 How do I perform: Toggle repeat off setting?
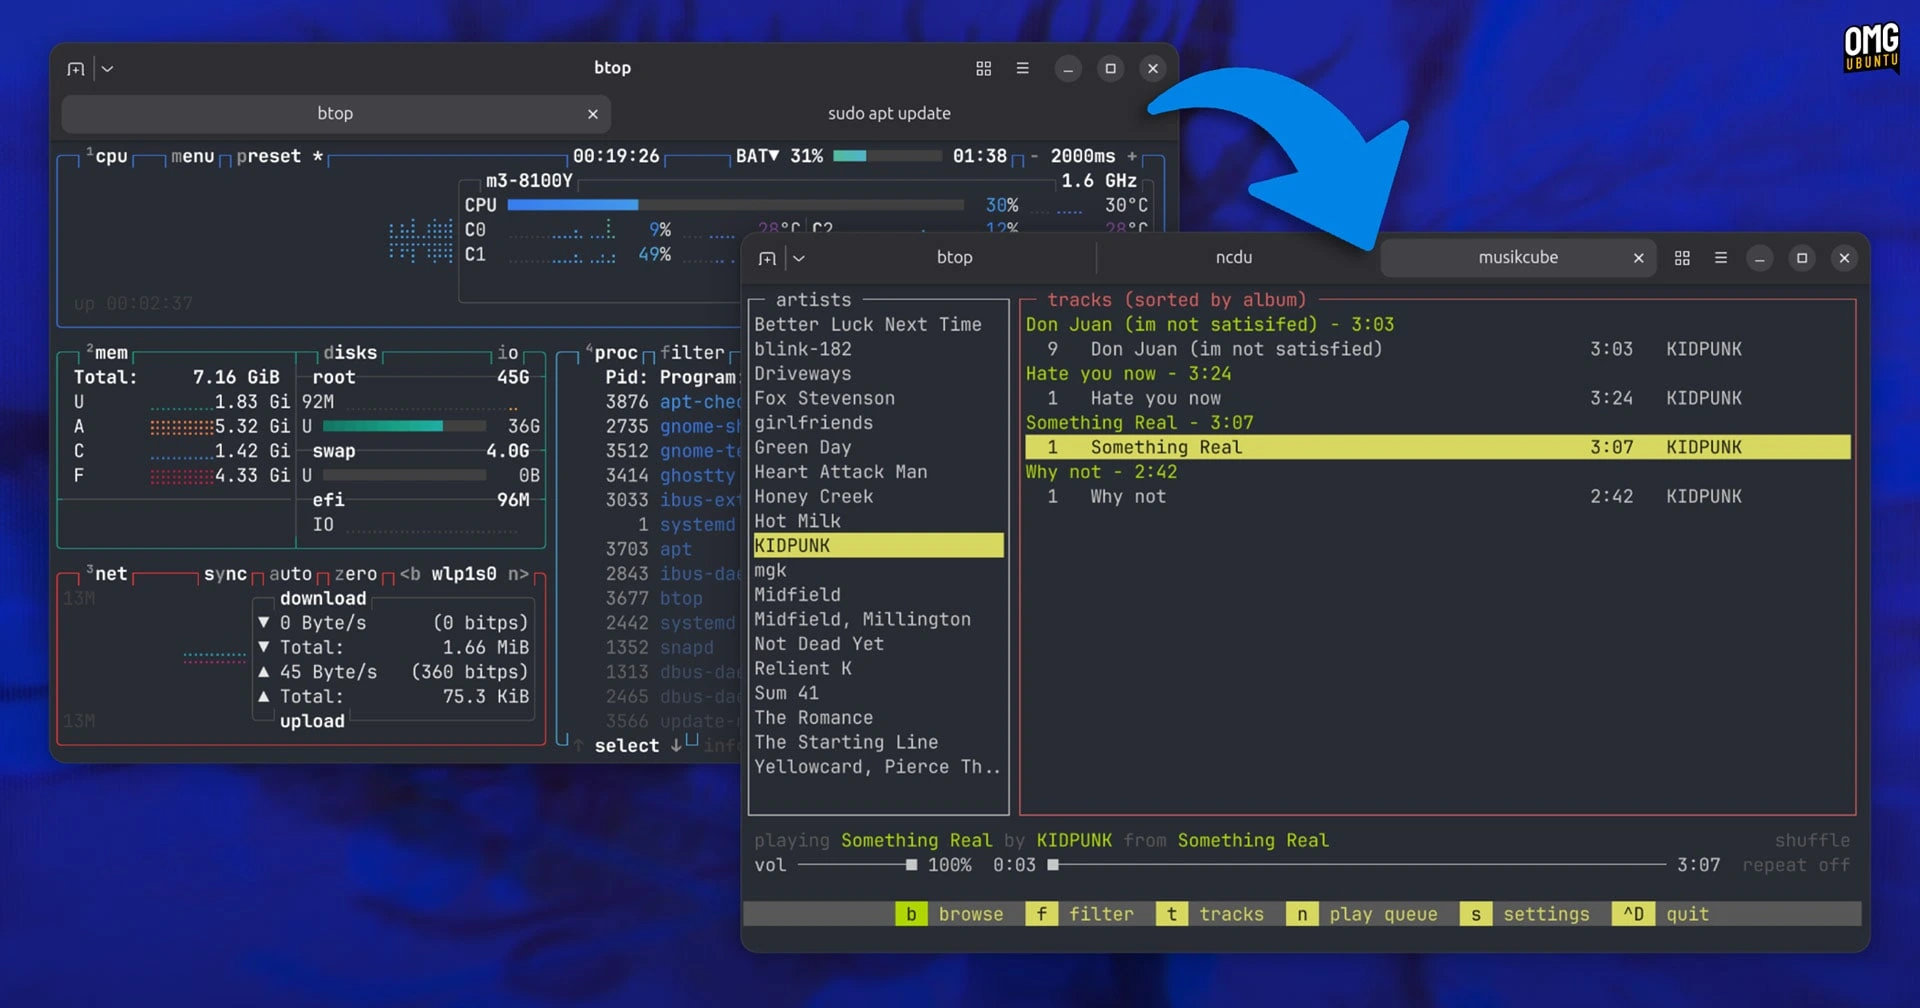pyautogui.click(x=1795, y=865)
